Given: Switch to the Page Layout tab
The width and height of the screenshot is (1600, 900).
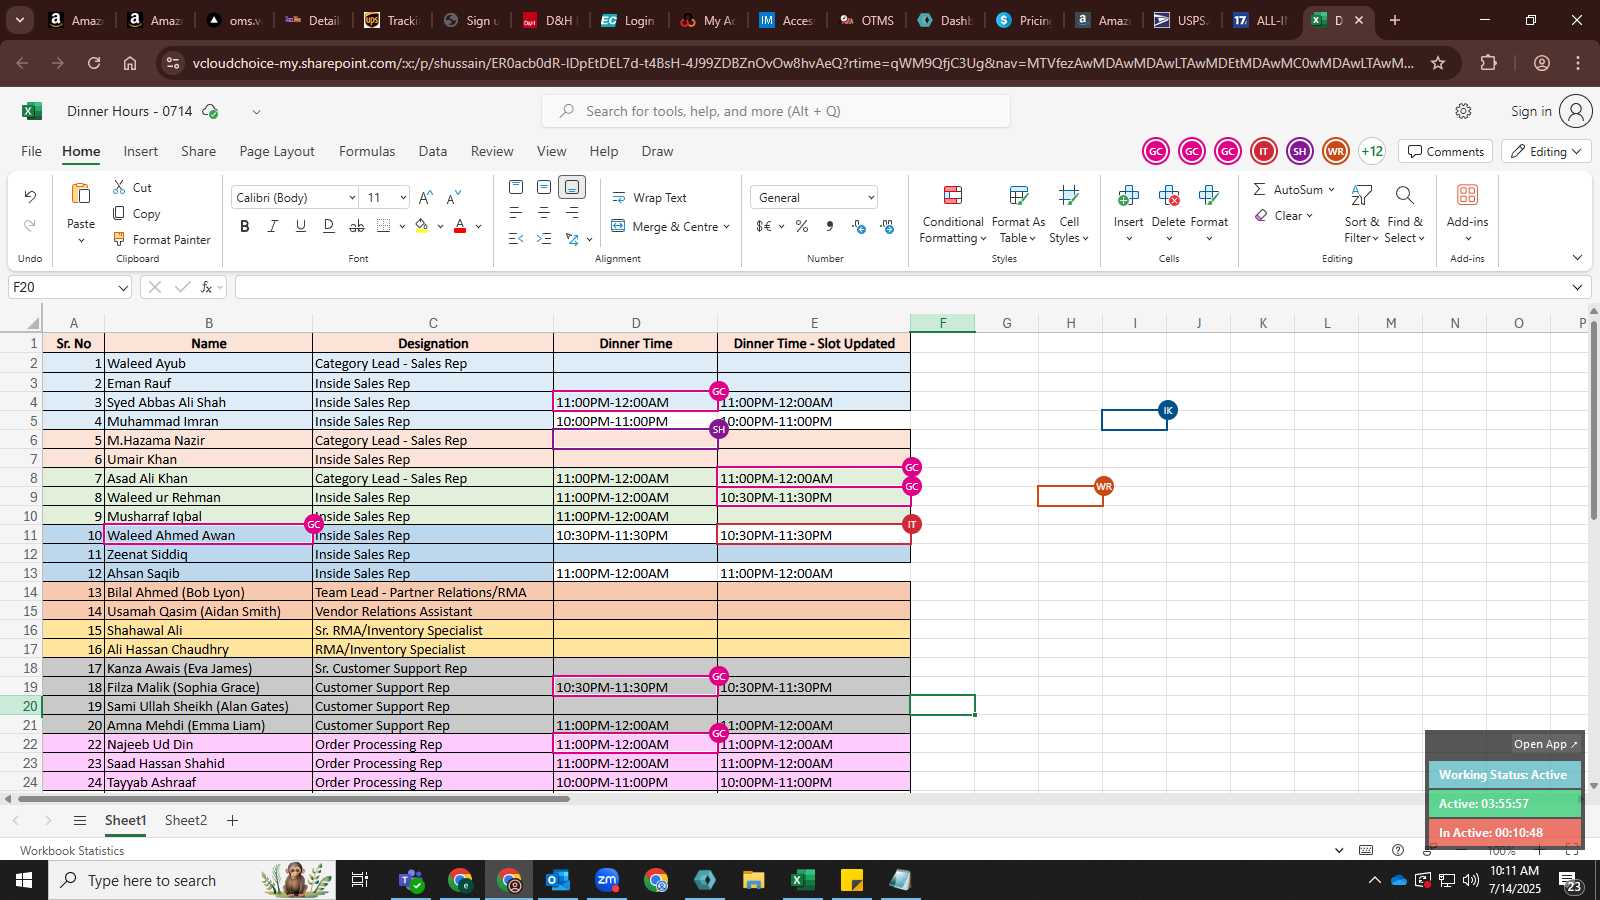Looking at the screenshot, I should tap(277, 151).
